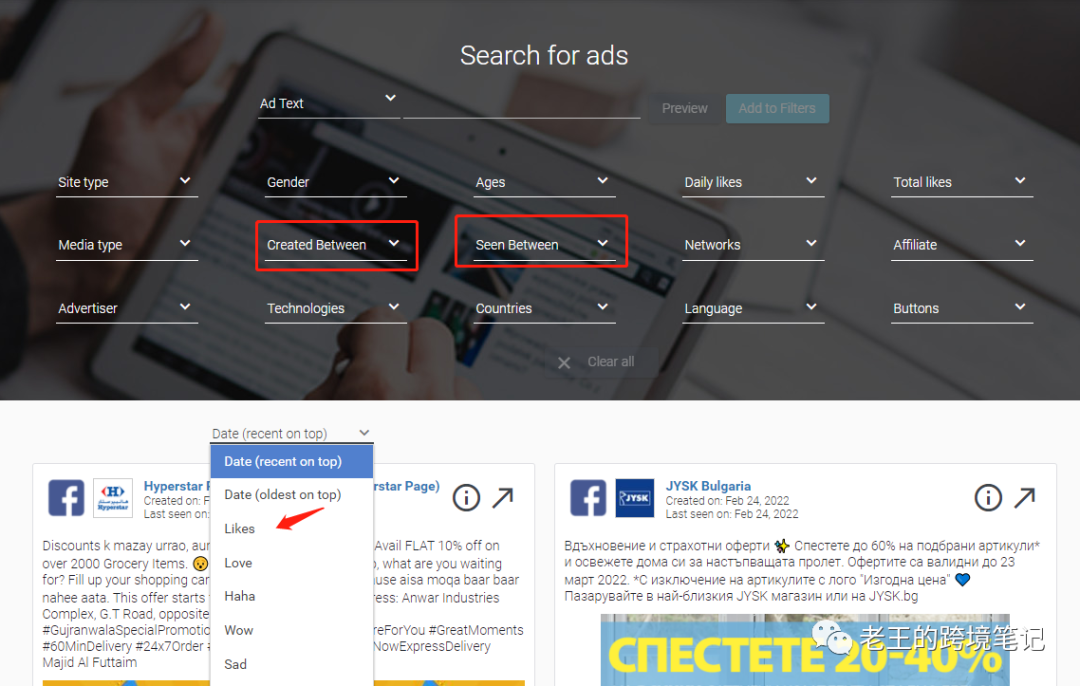Expand the Created Between dropdown

[x=335, y=245]
